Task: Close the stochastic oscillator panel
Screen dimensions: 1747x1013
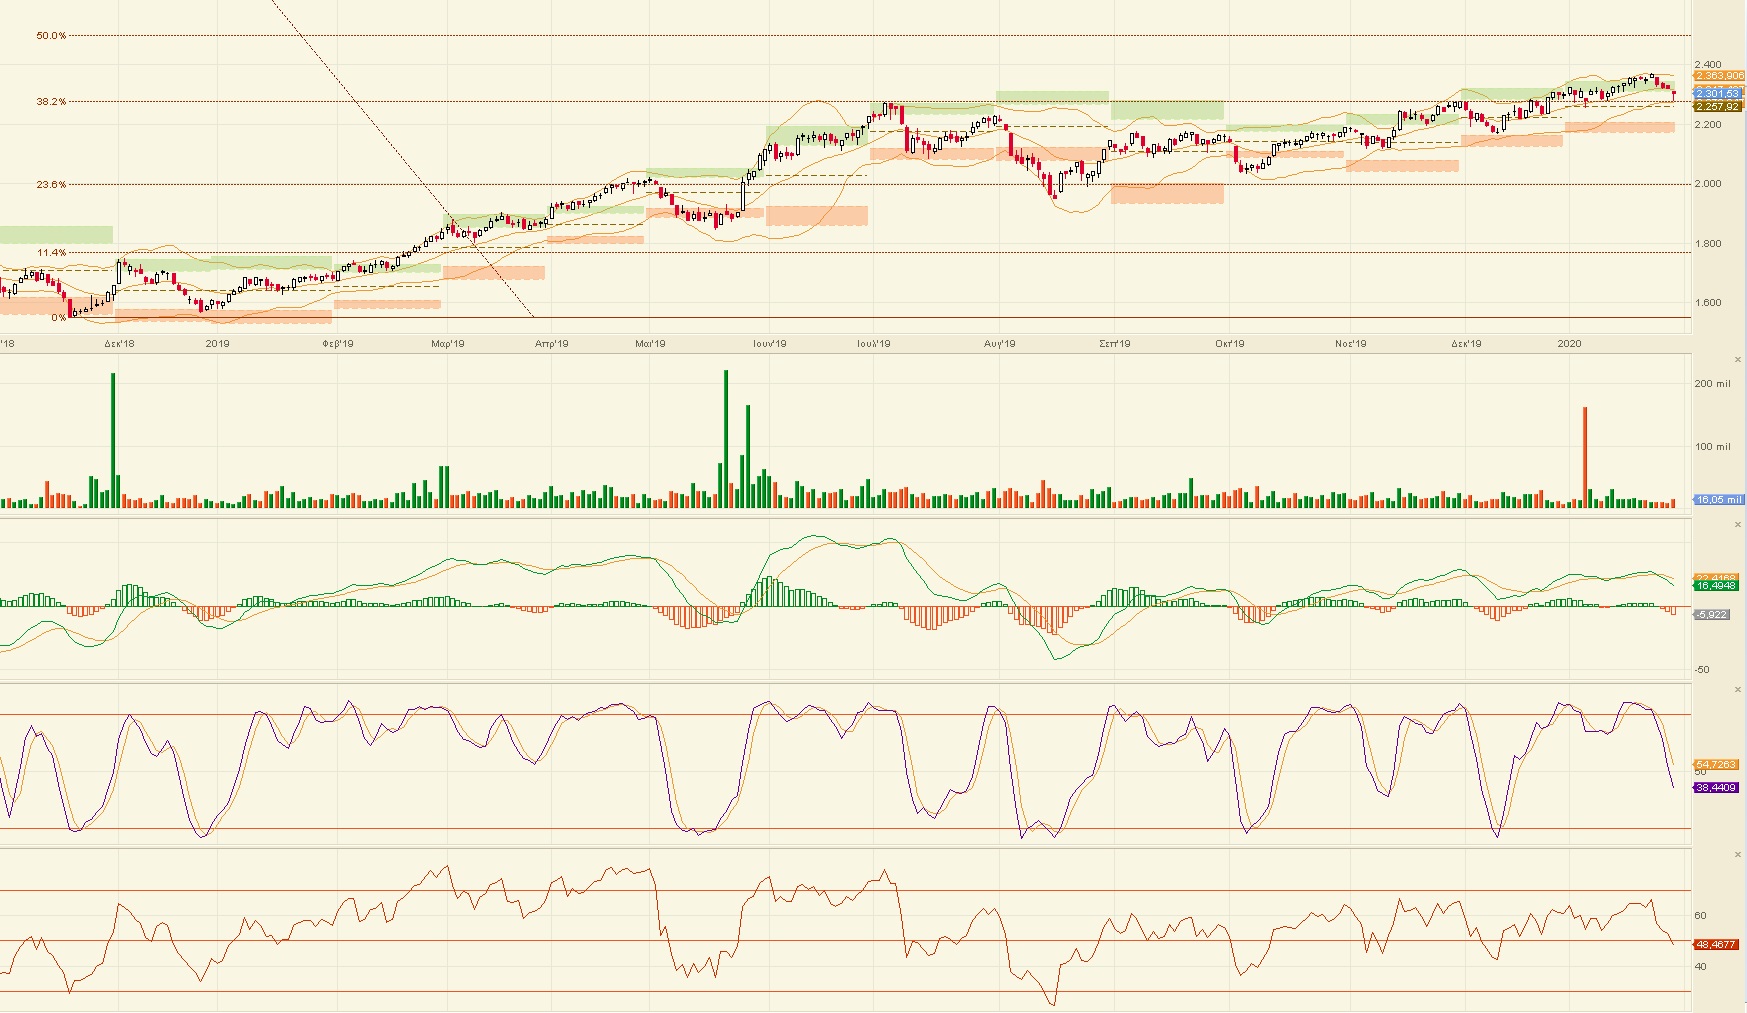Action: 1738,689
